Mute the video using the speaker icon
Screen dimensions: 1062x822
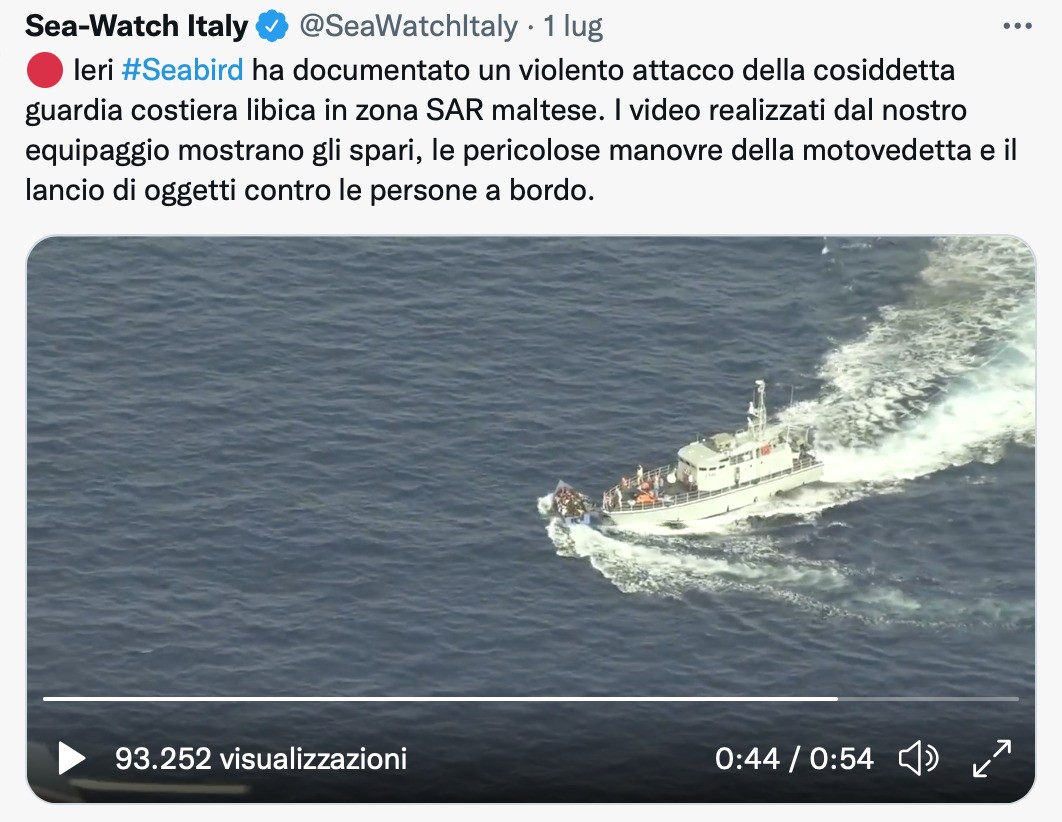click(918, 758)
